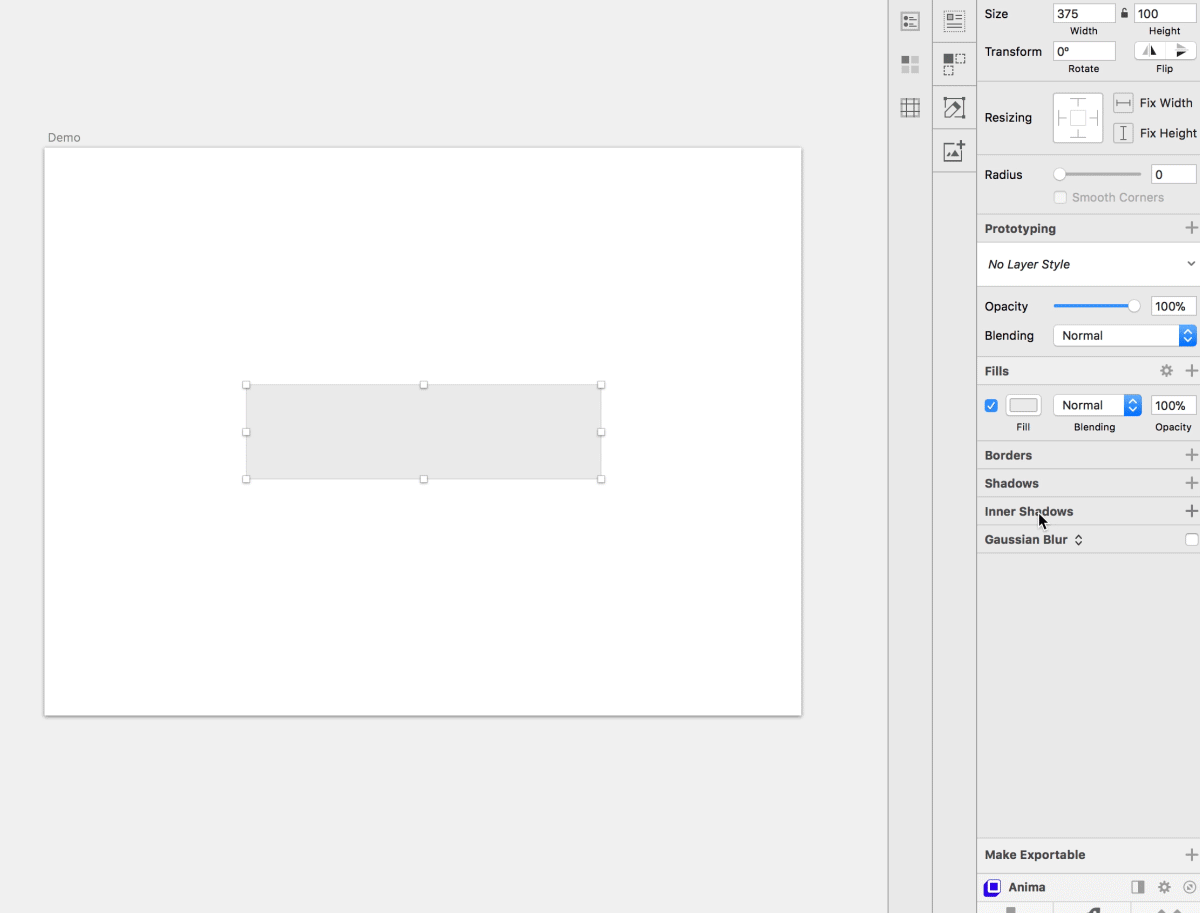The image size is (1200, 913).
Task: Flip the layer vertically
Action: (1181, 51)
